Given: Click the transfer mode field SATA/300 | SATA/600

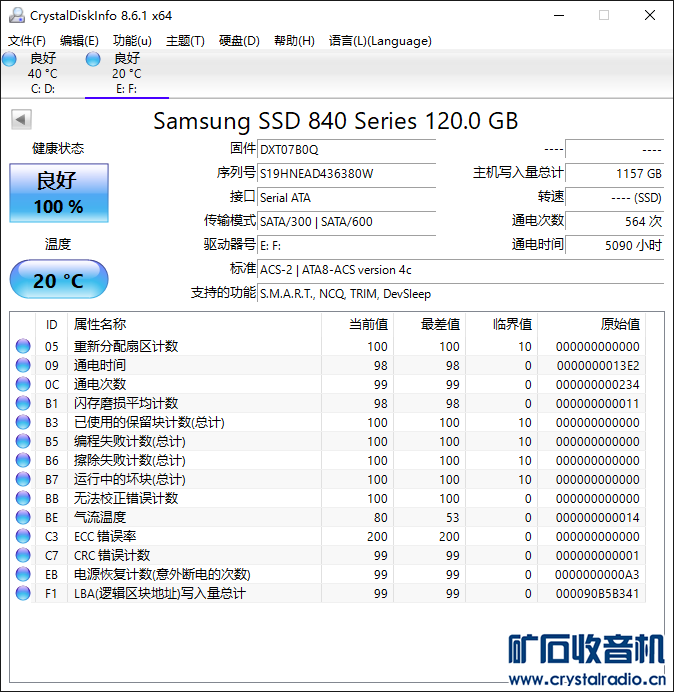Looking at the screenshot, I should (x=346, y=221).
